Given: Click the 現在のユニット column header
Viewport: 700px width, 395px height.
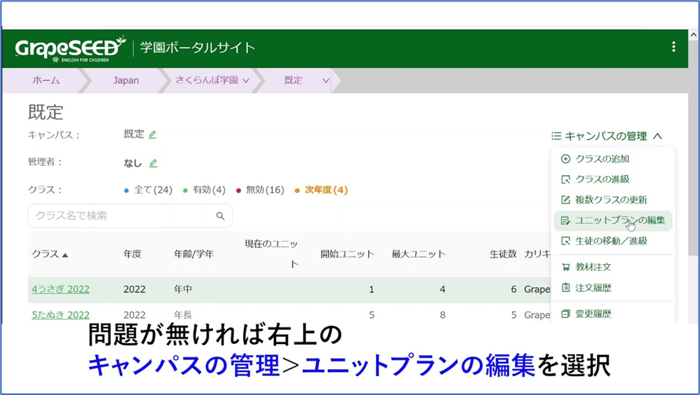Looking at the screenshot, I should pos(271,254).
